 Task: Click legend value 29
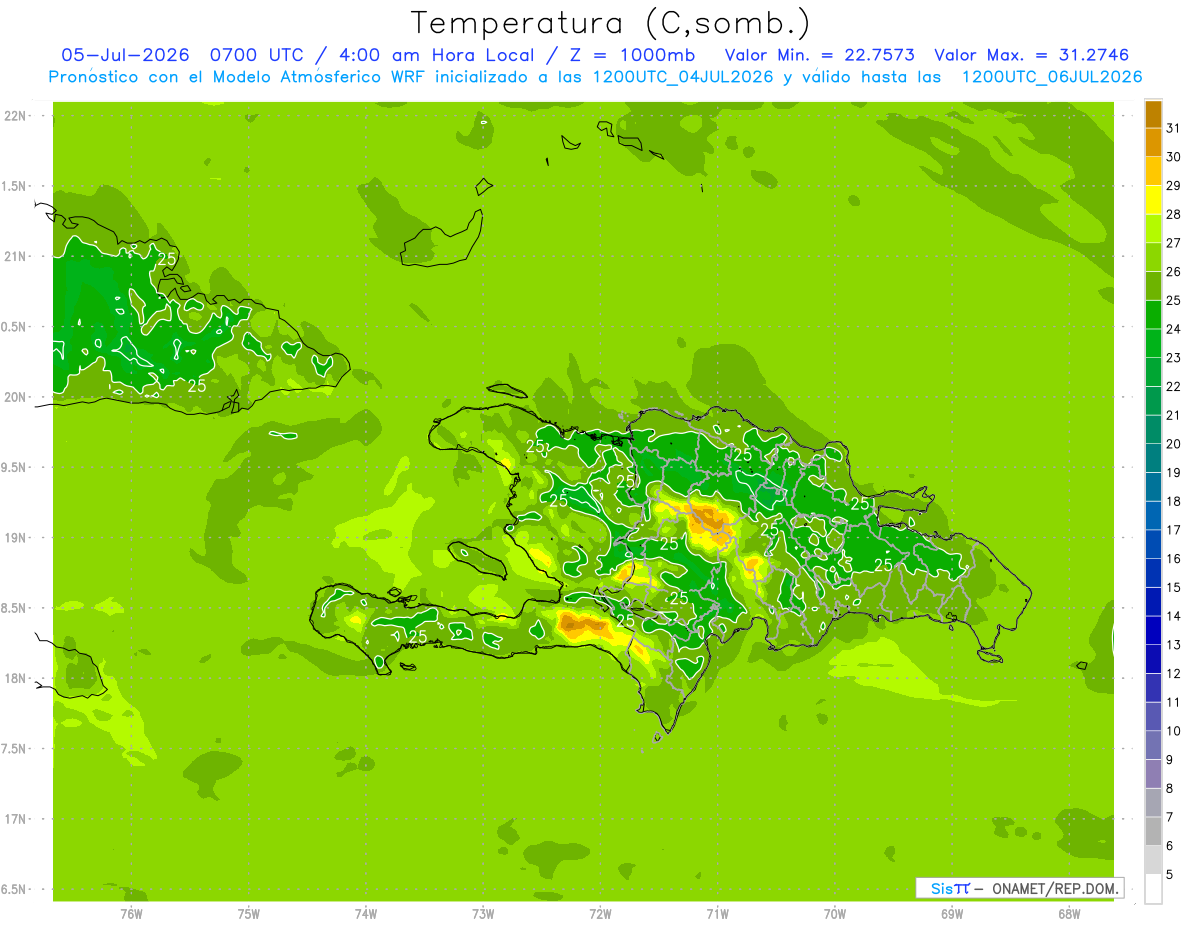1173,186
